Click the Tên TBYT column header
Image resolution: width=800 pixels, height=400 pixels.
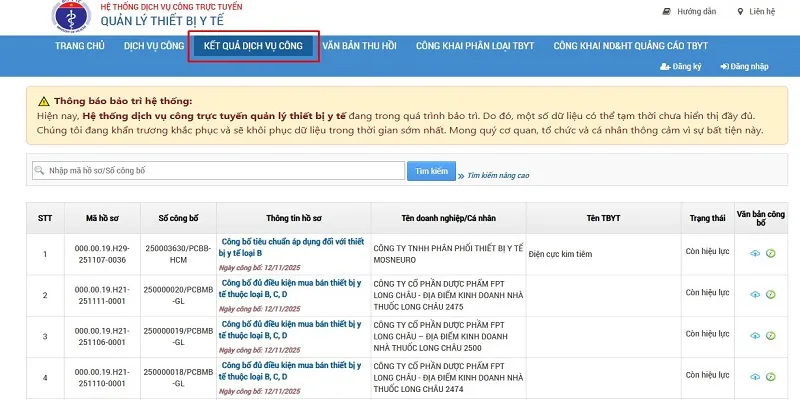(604, 218)
